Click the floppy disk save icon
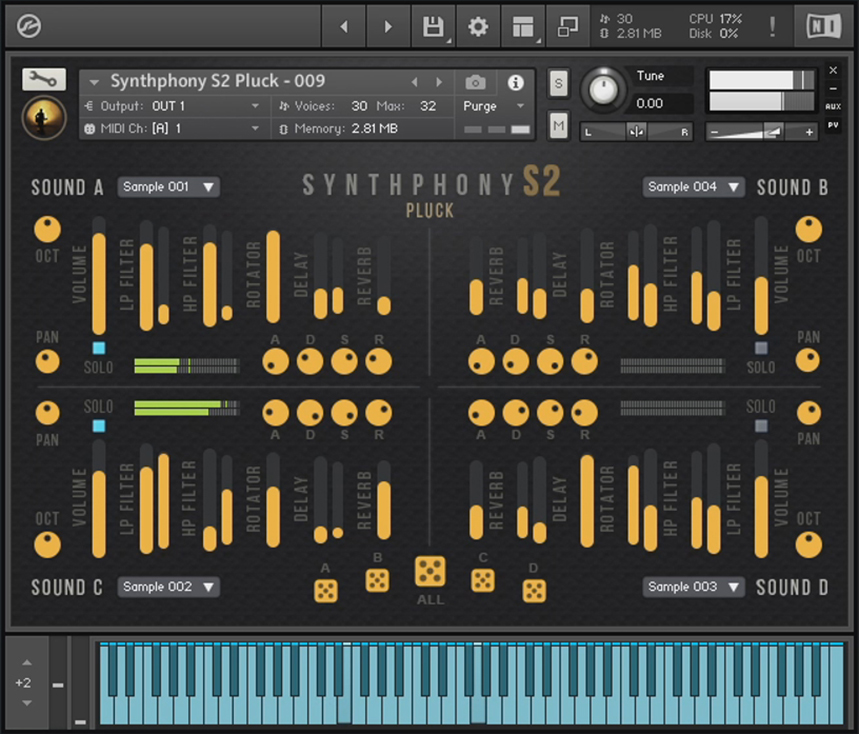 click(x=433, y=26)
